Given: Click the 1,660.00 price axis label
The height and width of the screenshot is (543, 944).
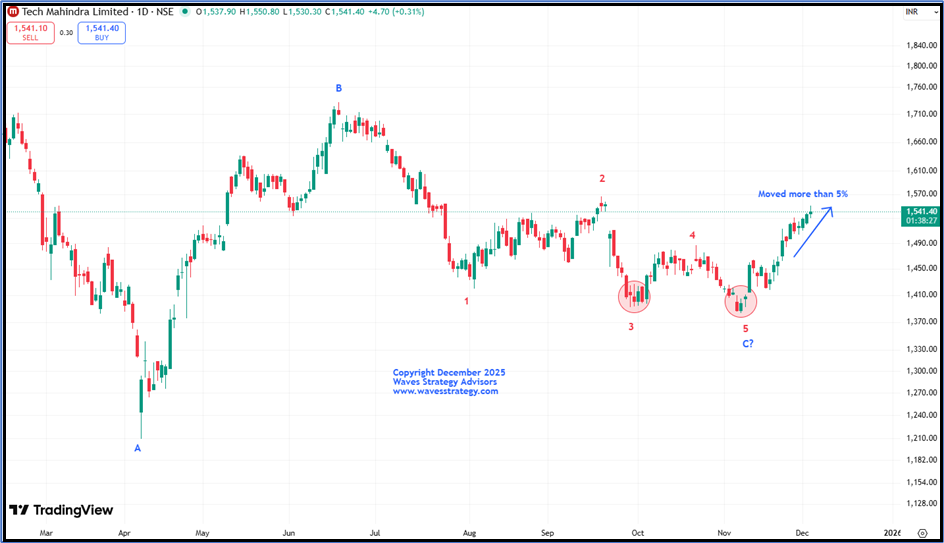Looking at the screenshot, I should click(x=922, y=142).
